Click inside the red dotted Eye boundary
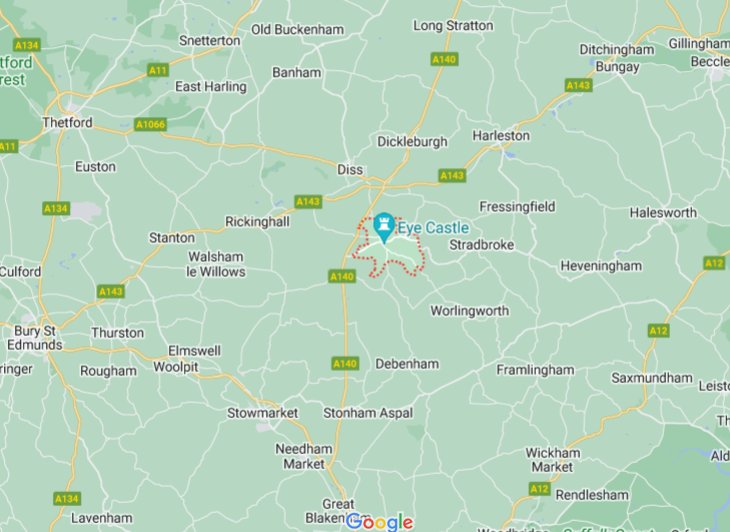 point(396,255)
